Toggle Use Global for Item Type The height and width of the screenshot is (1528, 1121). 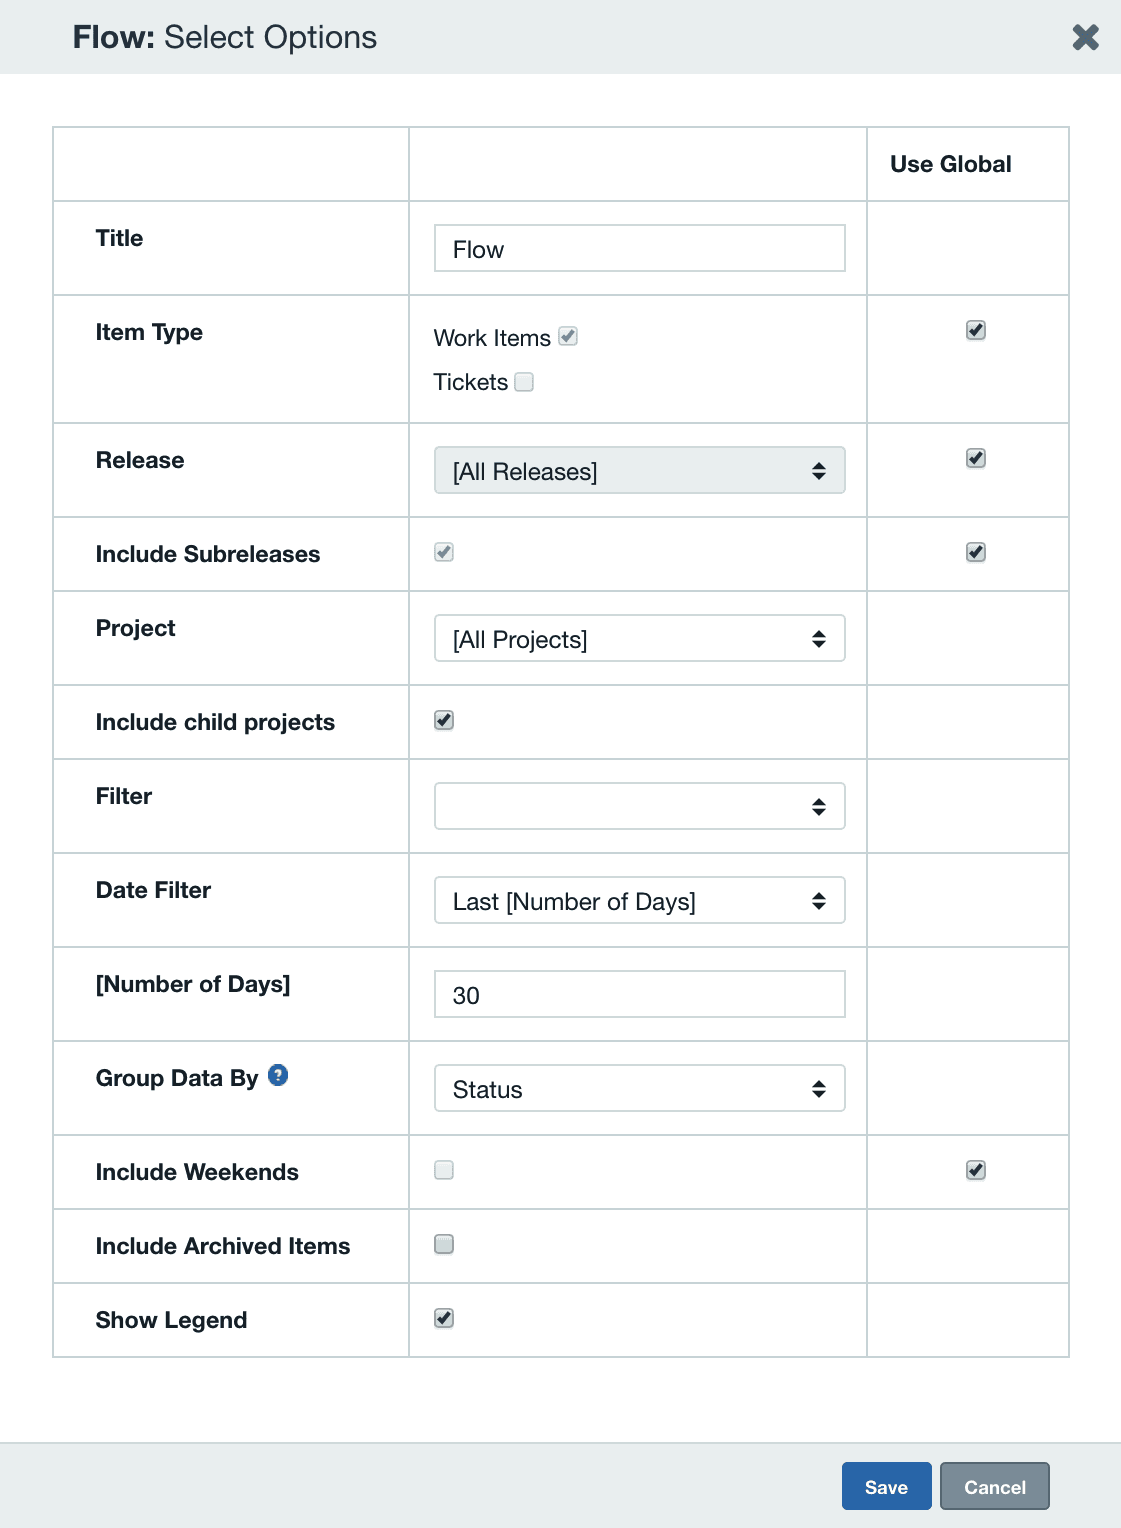[975, 329]
